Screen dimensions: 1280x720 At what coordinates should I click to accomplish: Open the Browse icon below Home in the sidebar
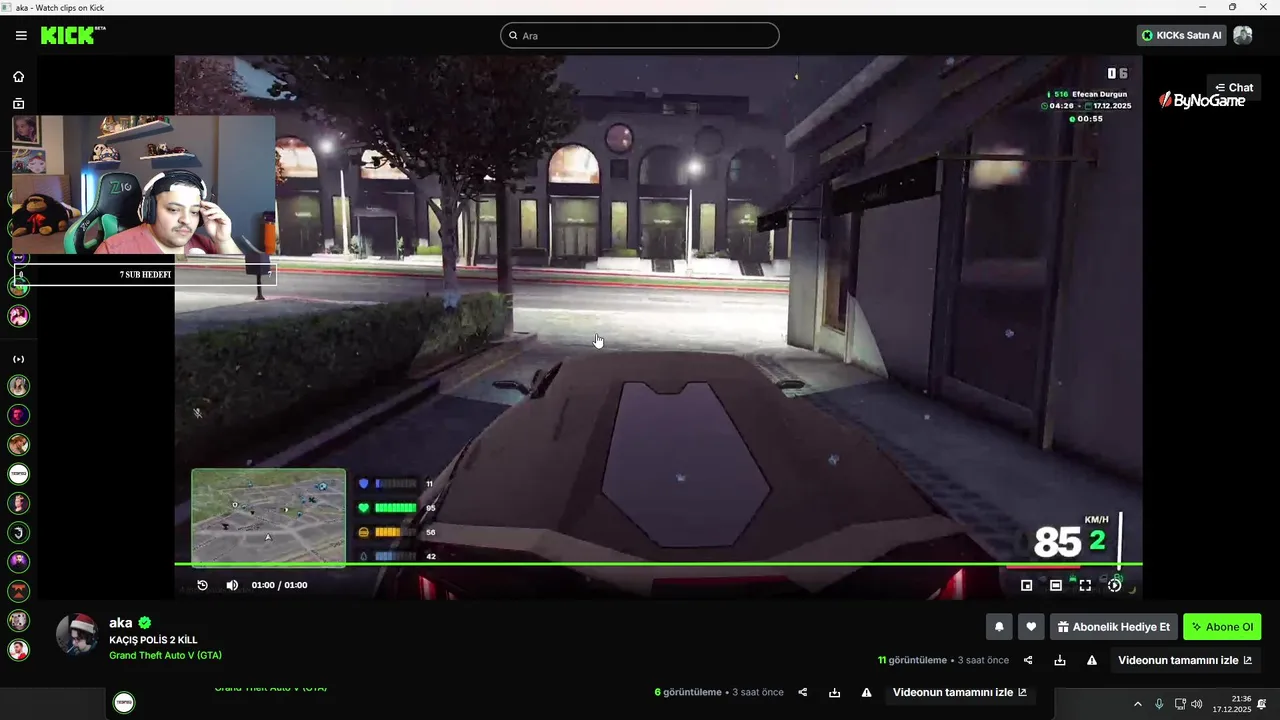click(18, 103)
